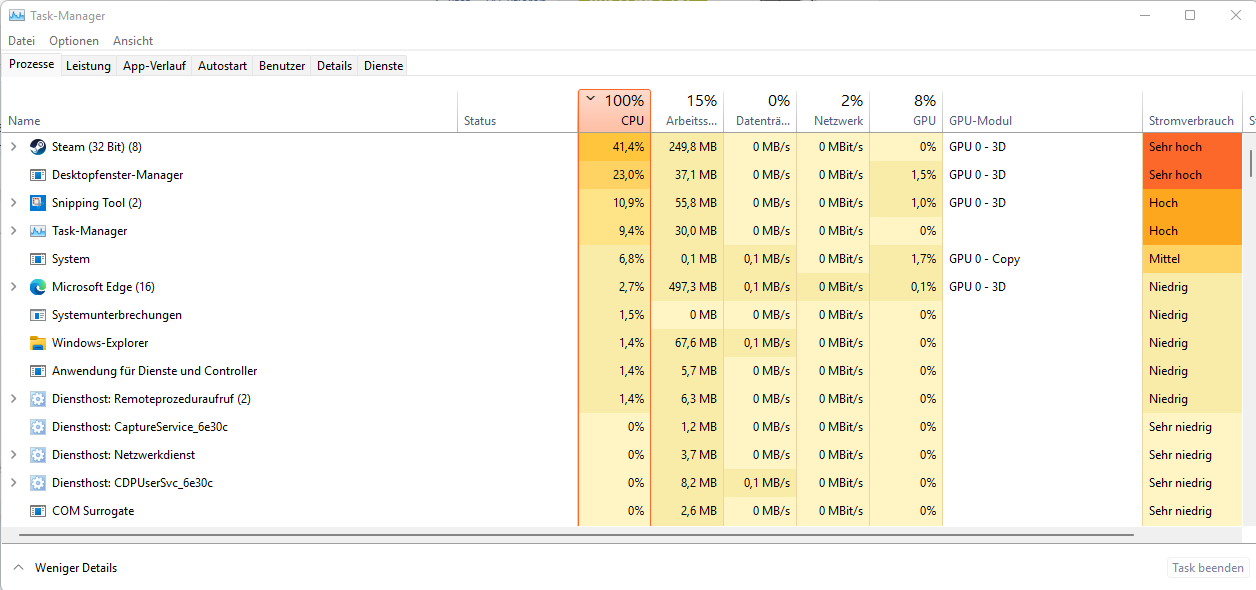The image size is (1256, 590).
Task: Click the Diensthost: CDPUserSvc gear icon
Action: pos(38,483)
